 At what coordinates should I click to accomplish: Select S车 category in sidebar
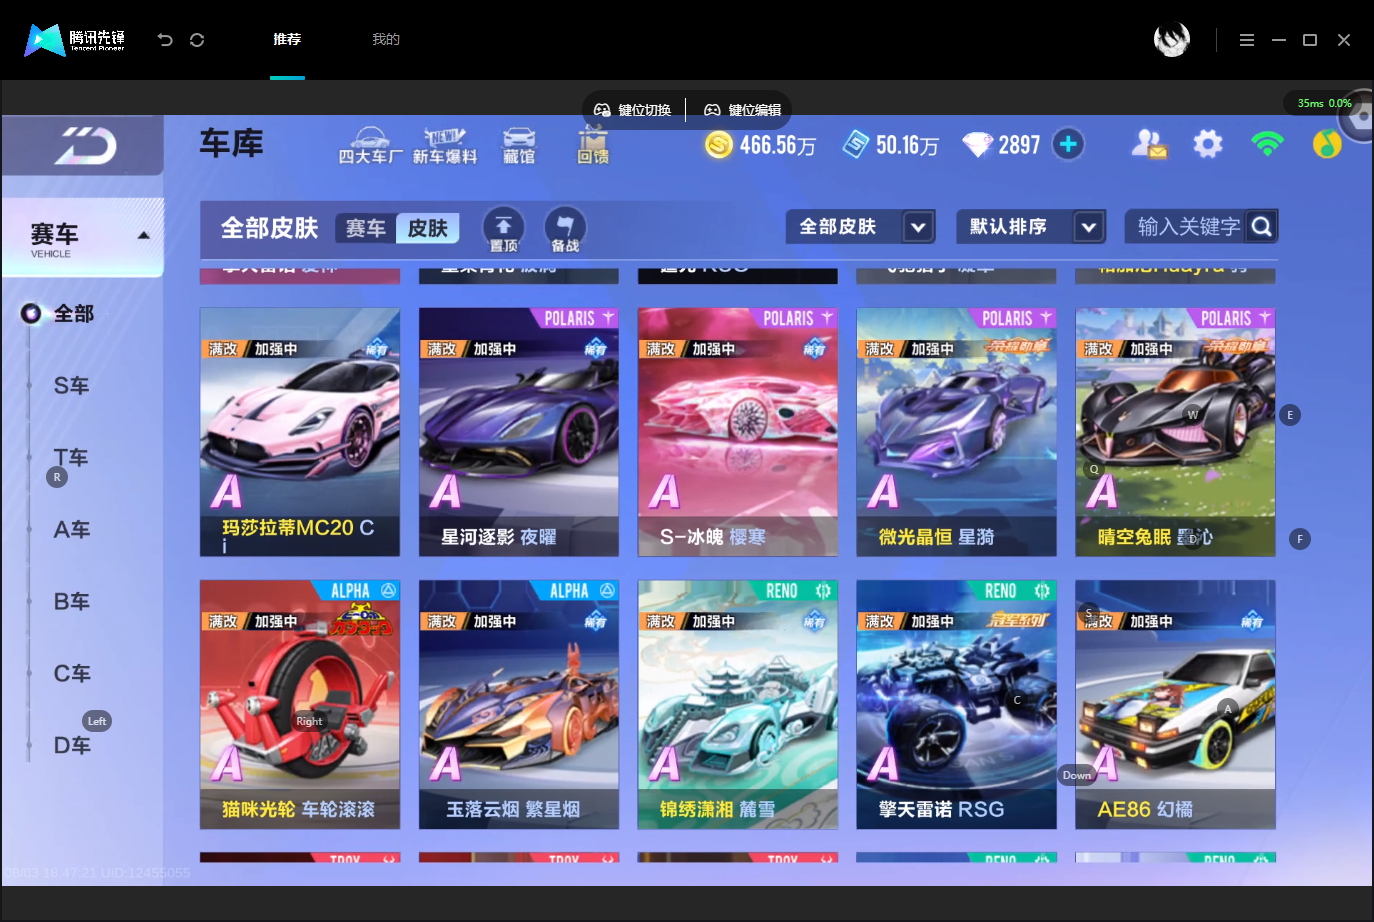[x=72, y=386]
